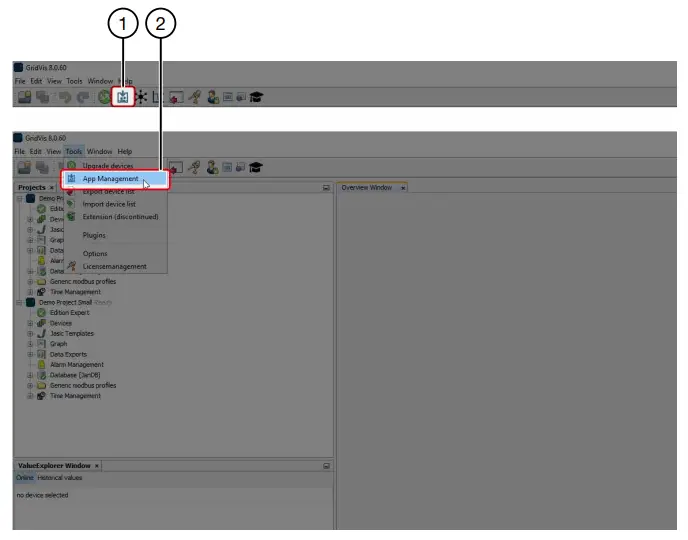Screen dimensions: 688x540
Task: Select the ValueExplorer Window tab
Action: pos(54,465)
